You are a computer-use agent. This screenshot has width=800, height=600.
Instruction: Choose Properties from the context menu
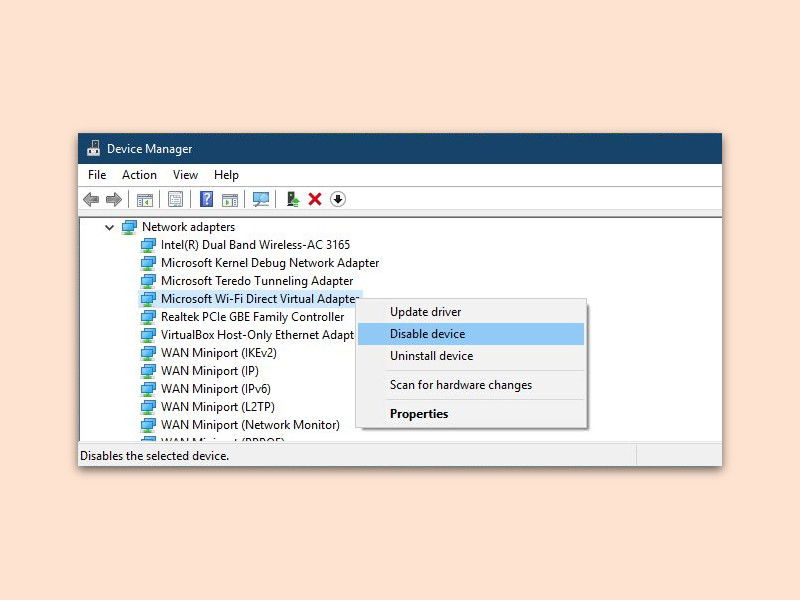471,414
